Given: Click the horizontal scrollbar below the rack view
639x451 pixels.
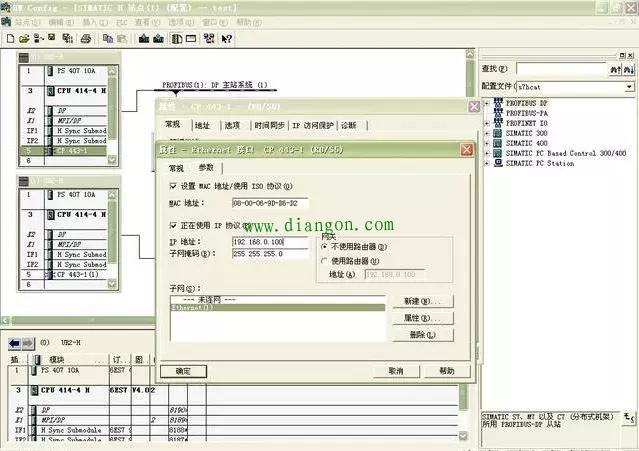Looking at the screenshot, I should click(82, 321).
